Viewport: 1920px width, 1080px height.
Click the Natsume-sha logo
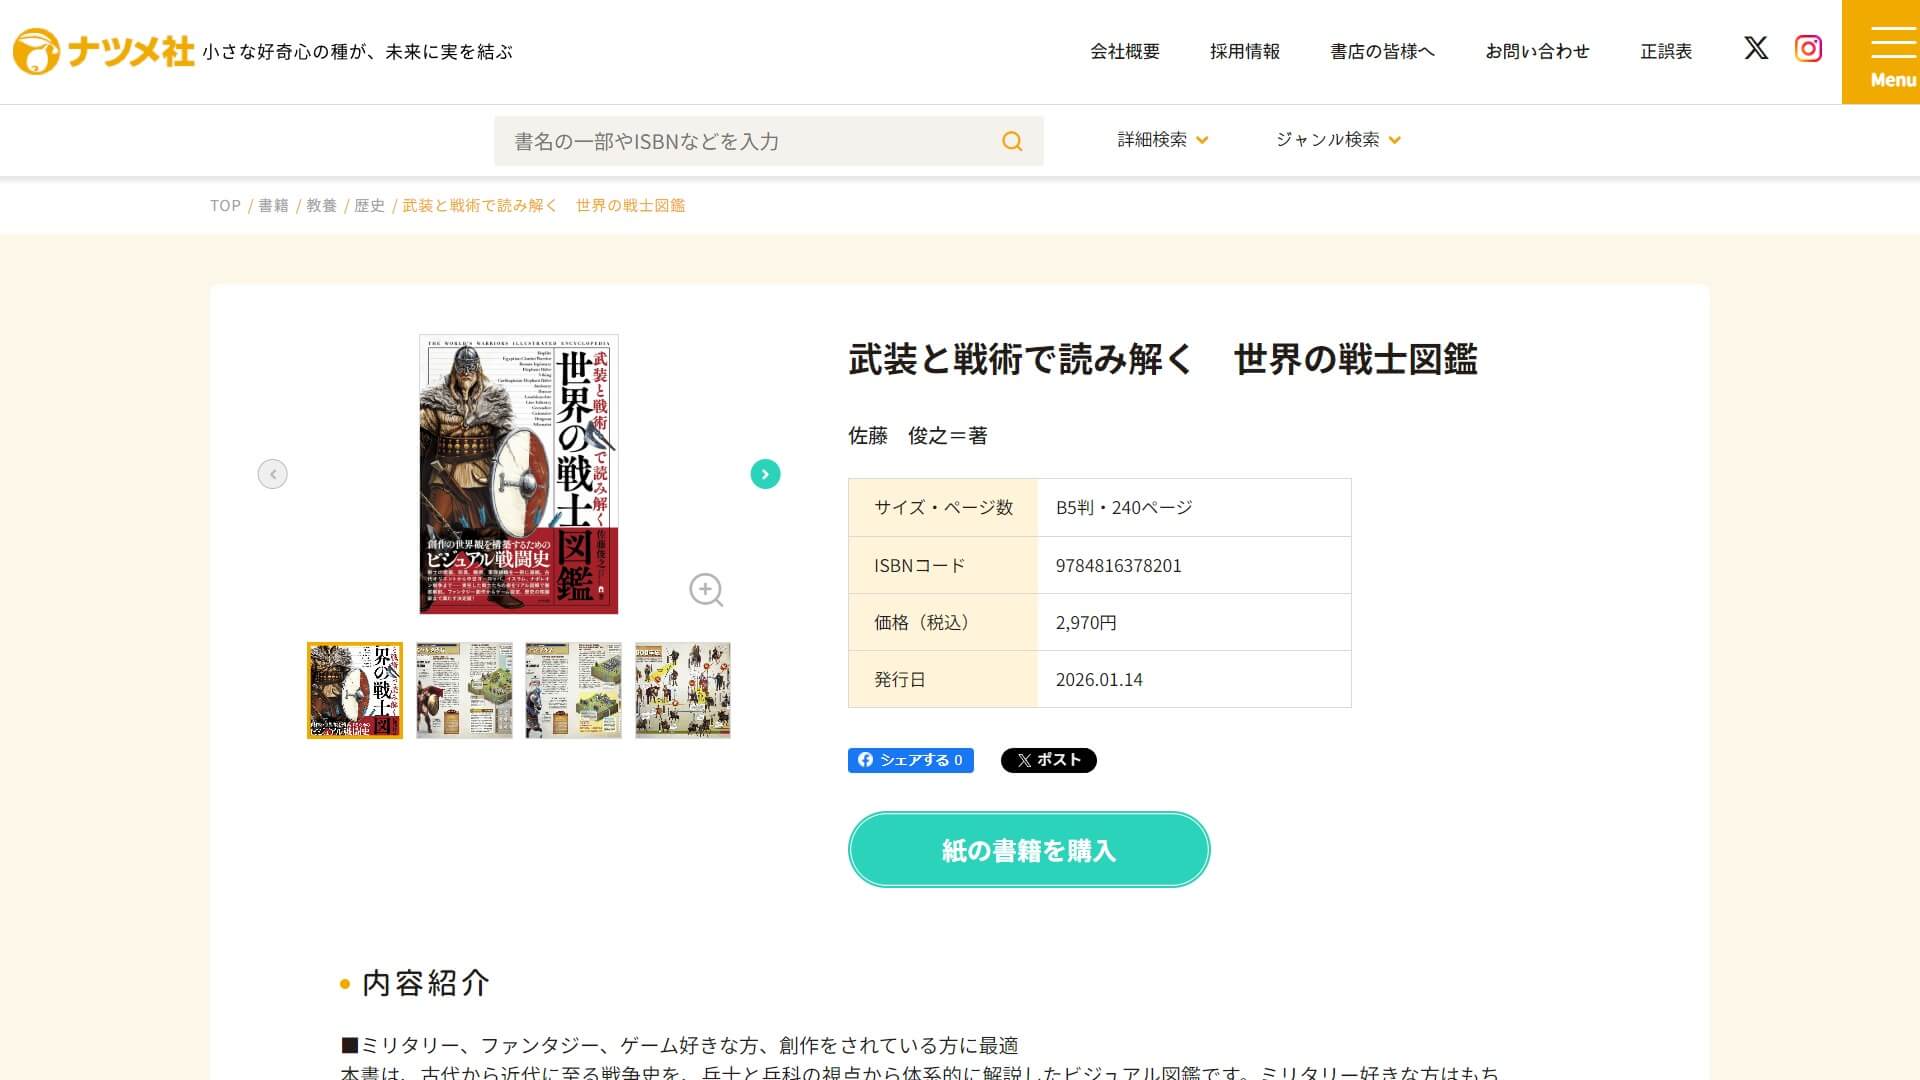[x=104, y=52]
